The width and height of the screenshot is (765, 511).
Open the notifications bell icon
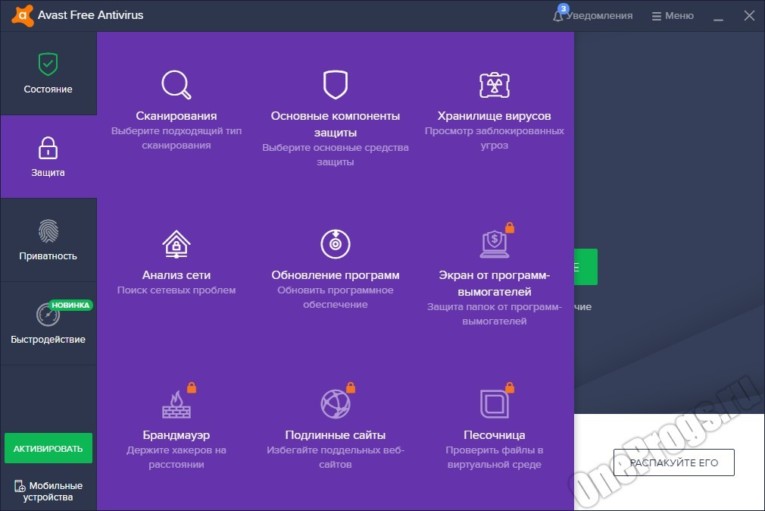point(558,16)
